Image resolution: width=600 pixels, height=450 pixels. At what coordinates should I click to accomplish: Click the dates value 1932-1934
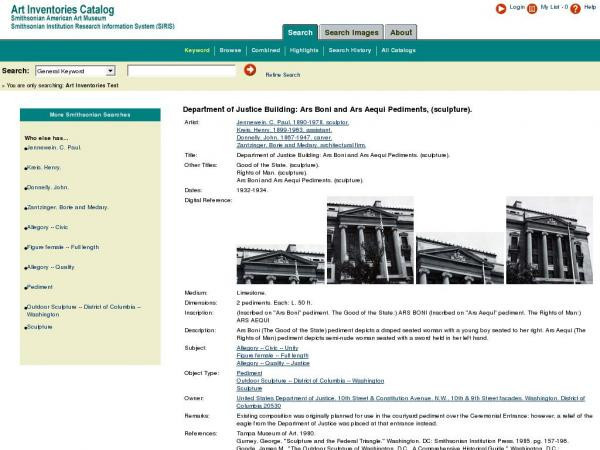point(251,190)
